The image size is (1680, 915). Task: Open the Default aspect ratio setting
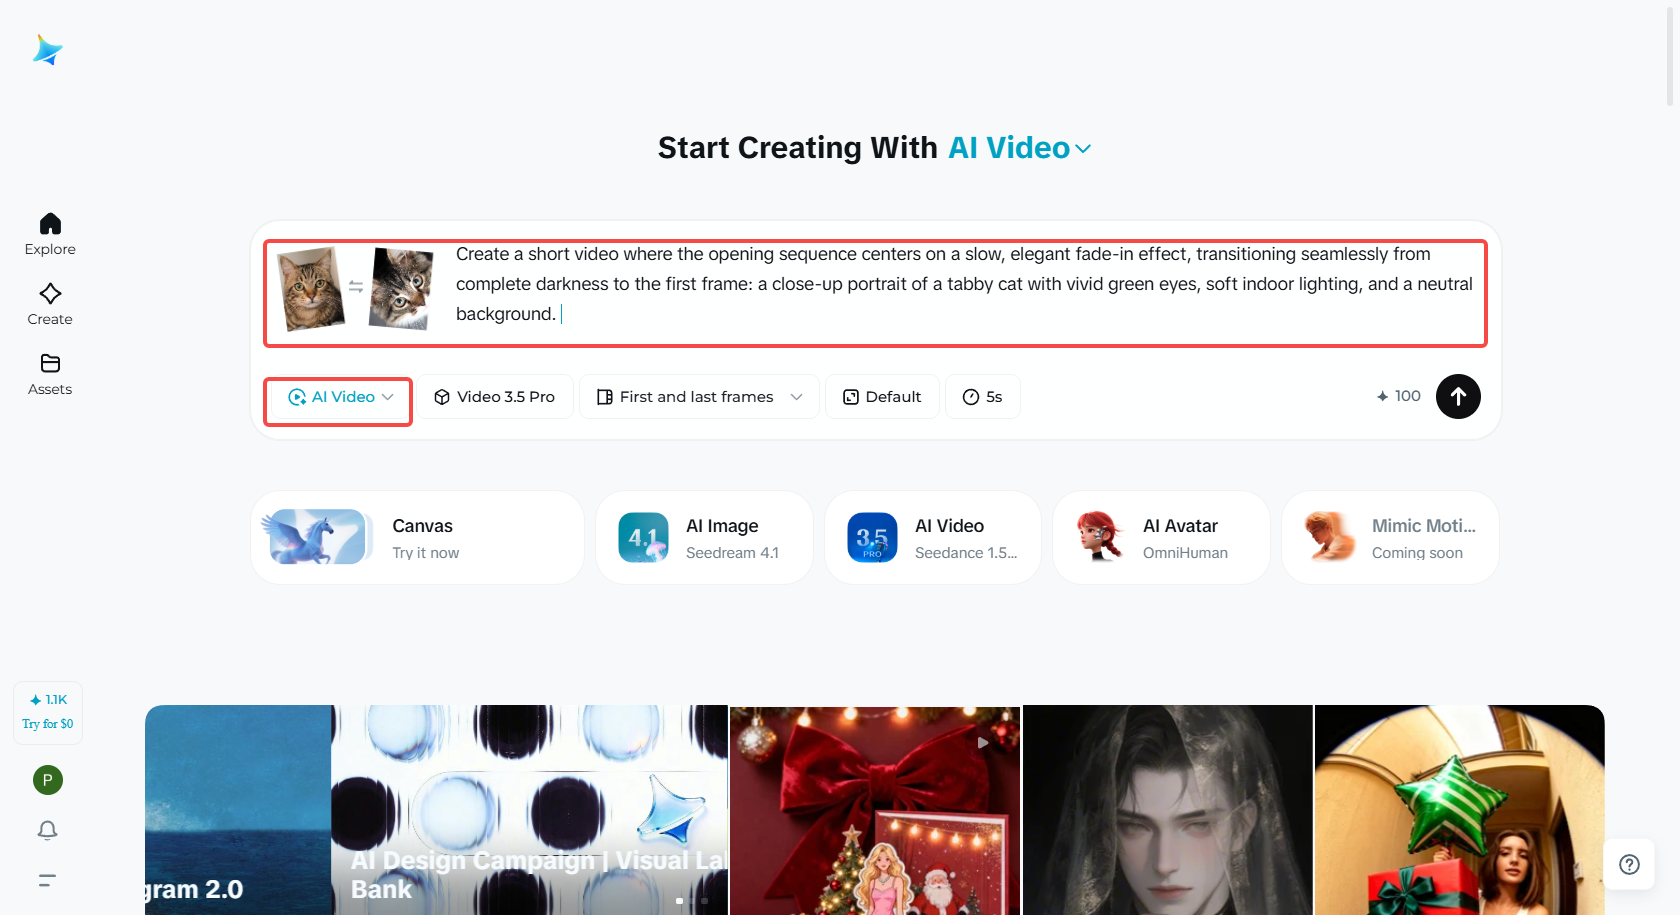tap(882, 397)
